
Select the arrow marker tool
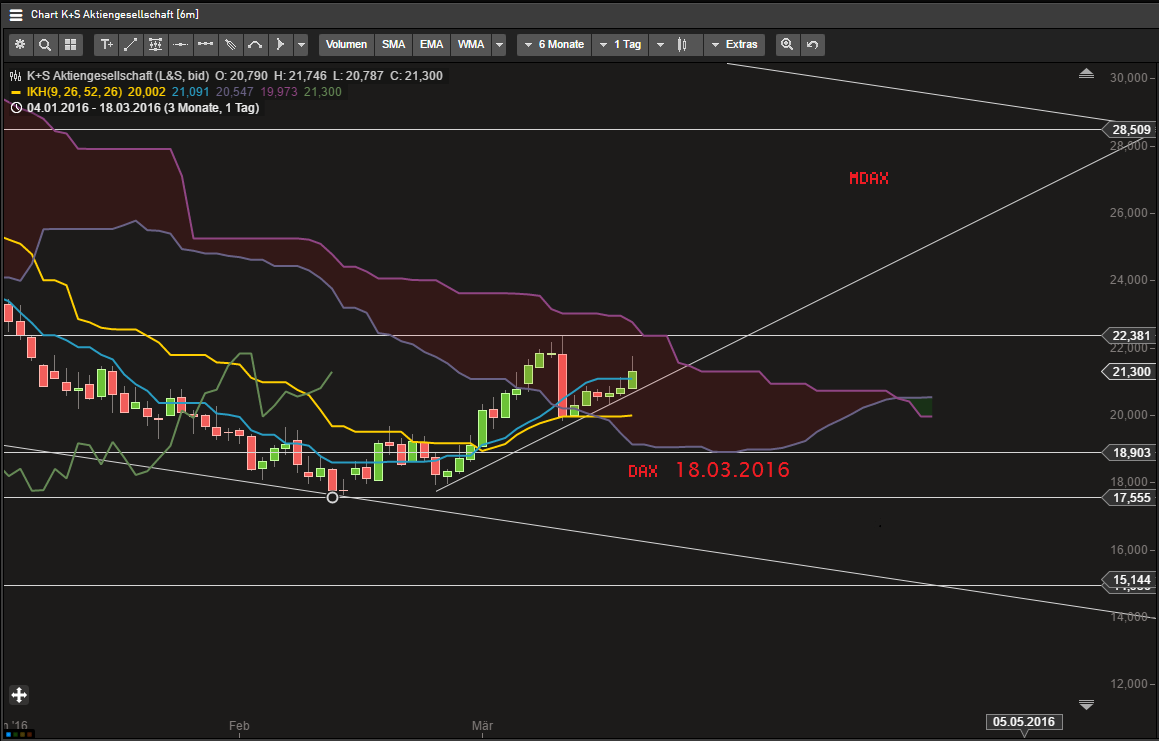(x=279, y=44)
